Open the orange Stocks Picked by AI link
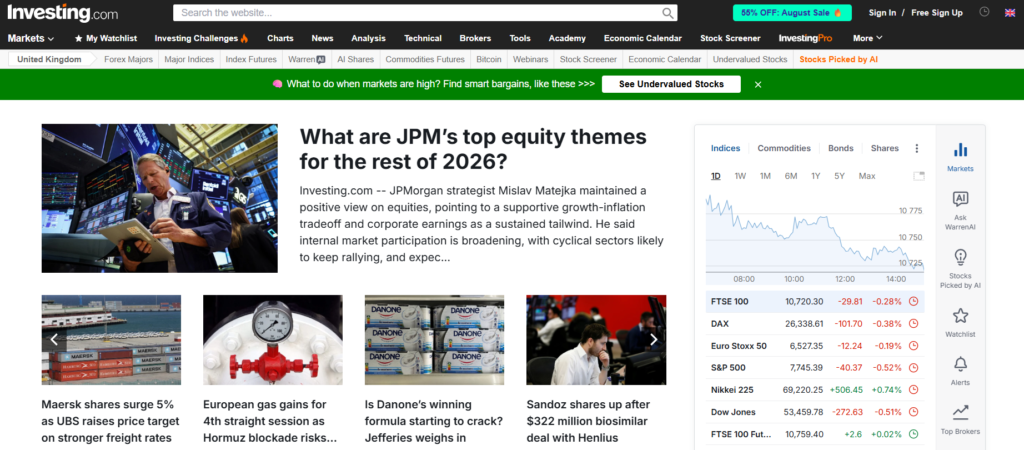The height and width of the screenshot is (450, 1024). tap(839, 59)
